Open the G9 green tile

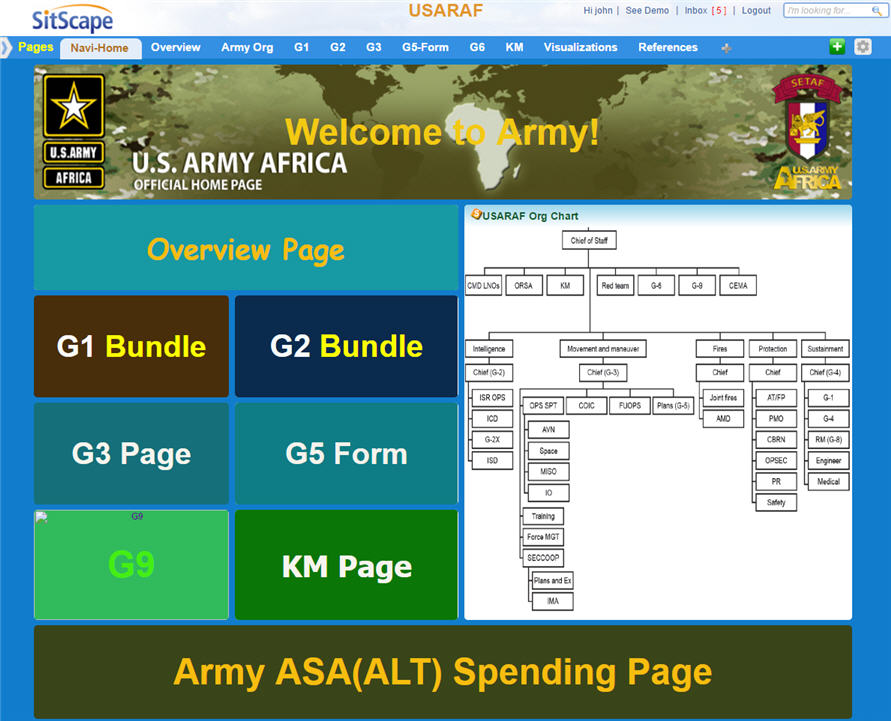coord(131,565)
